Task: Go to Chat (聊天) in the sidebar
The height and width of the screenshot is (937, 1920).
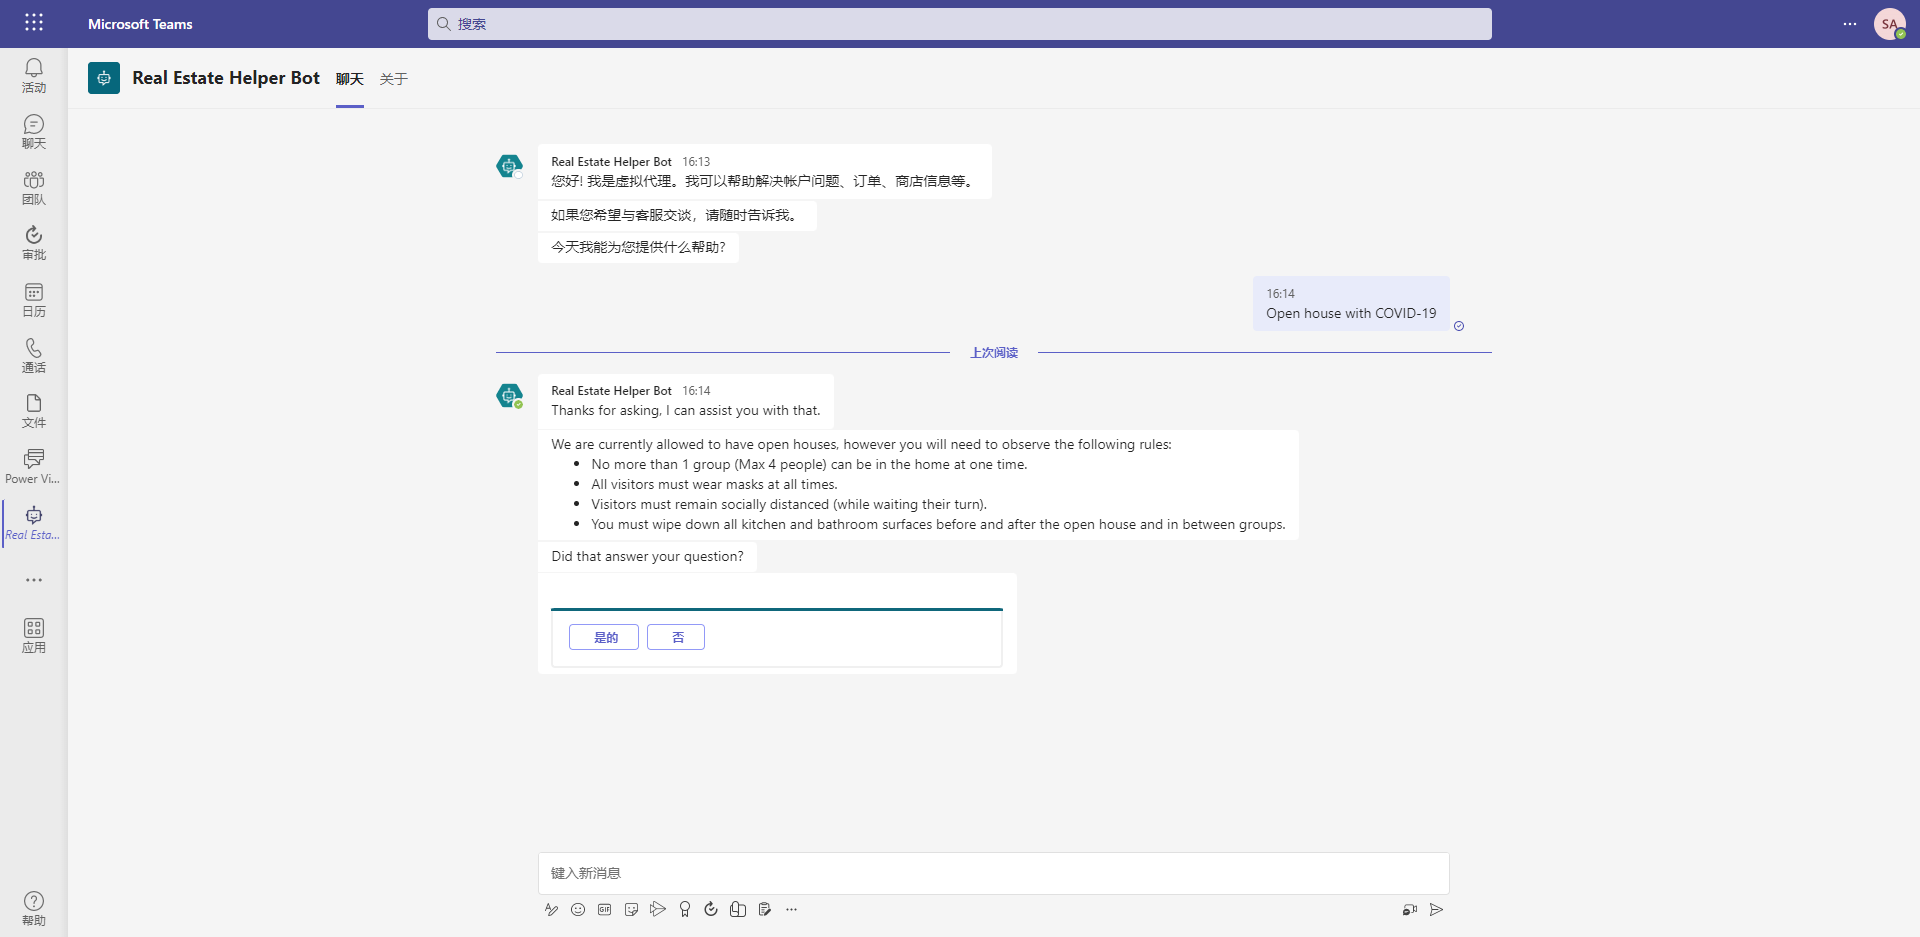Action: point(34,131)
